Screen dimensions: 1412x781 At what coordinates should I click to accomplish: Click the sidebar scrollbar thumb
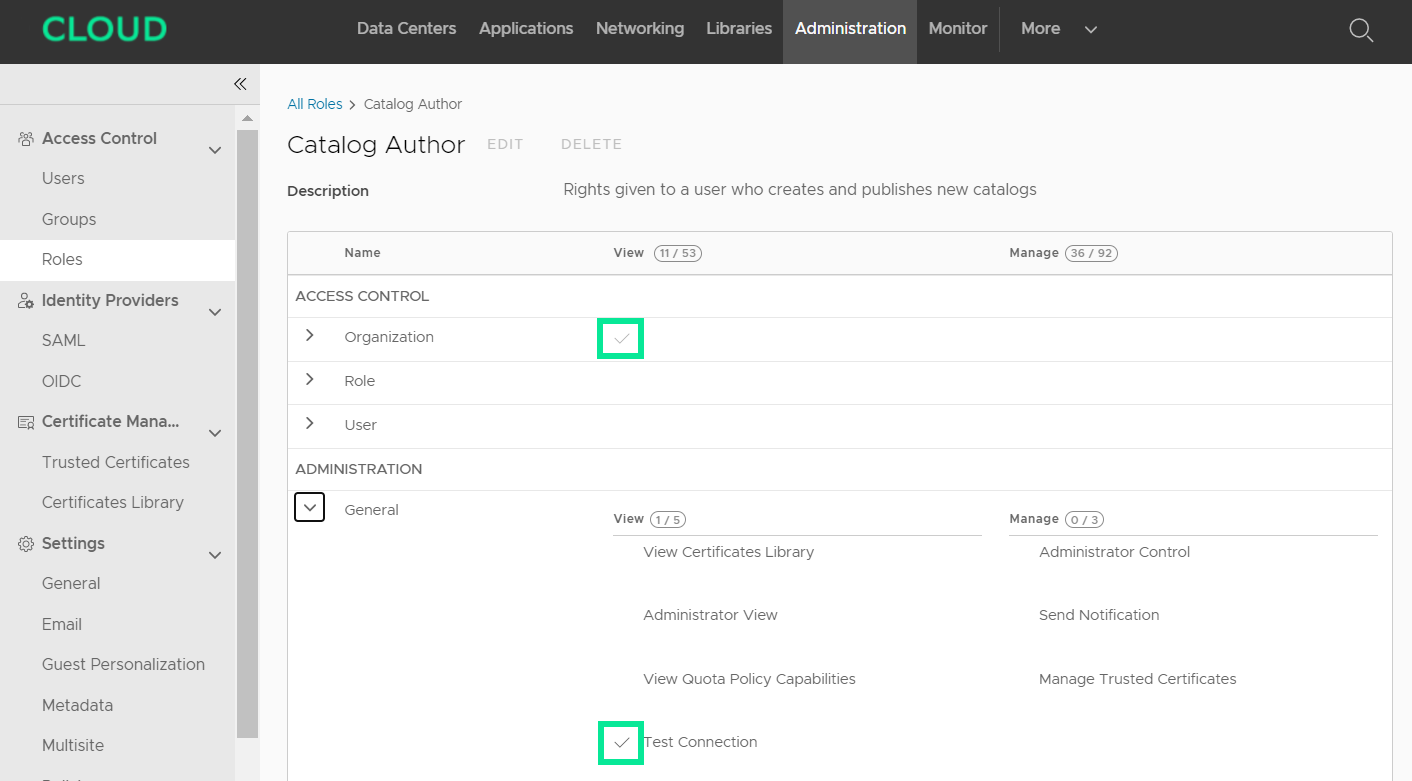(248, 433)
